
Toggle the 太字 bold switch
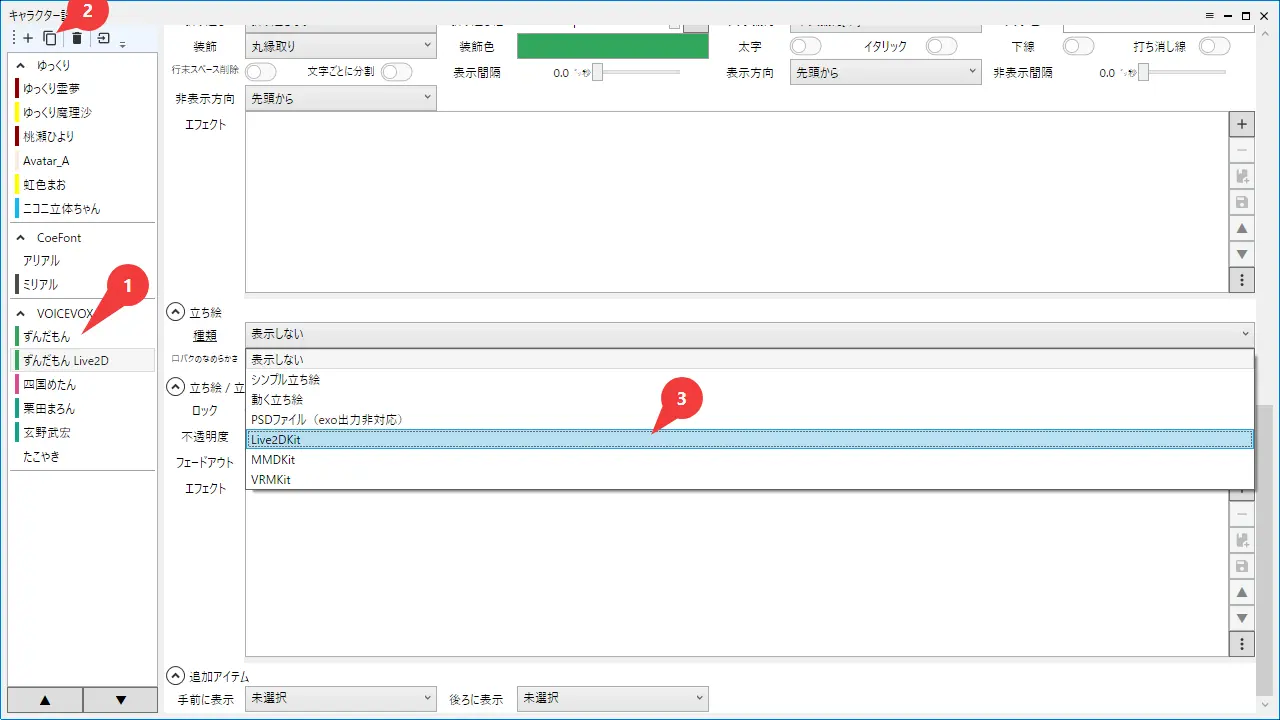tap(805, 46)
